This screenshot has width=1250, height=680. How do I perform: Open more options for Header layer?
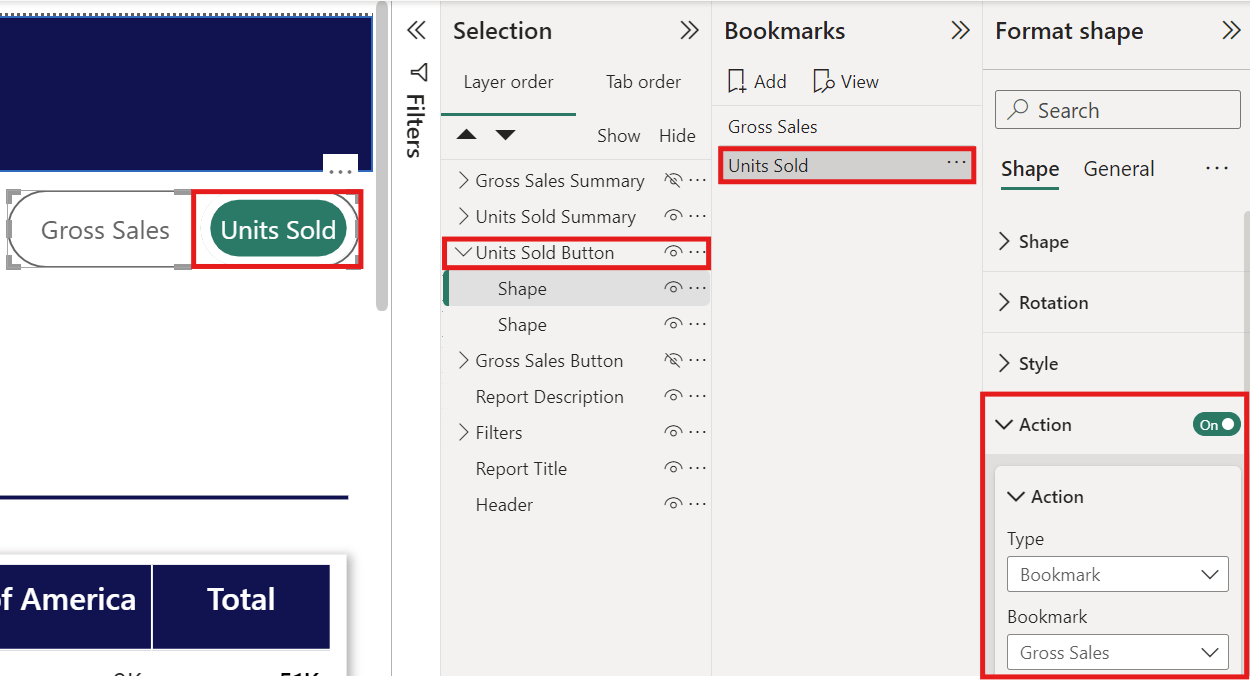tap(698, 505)
